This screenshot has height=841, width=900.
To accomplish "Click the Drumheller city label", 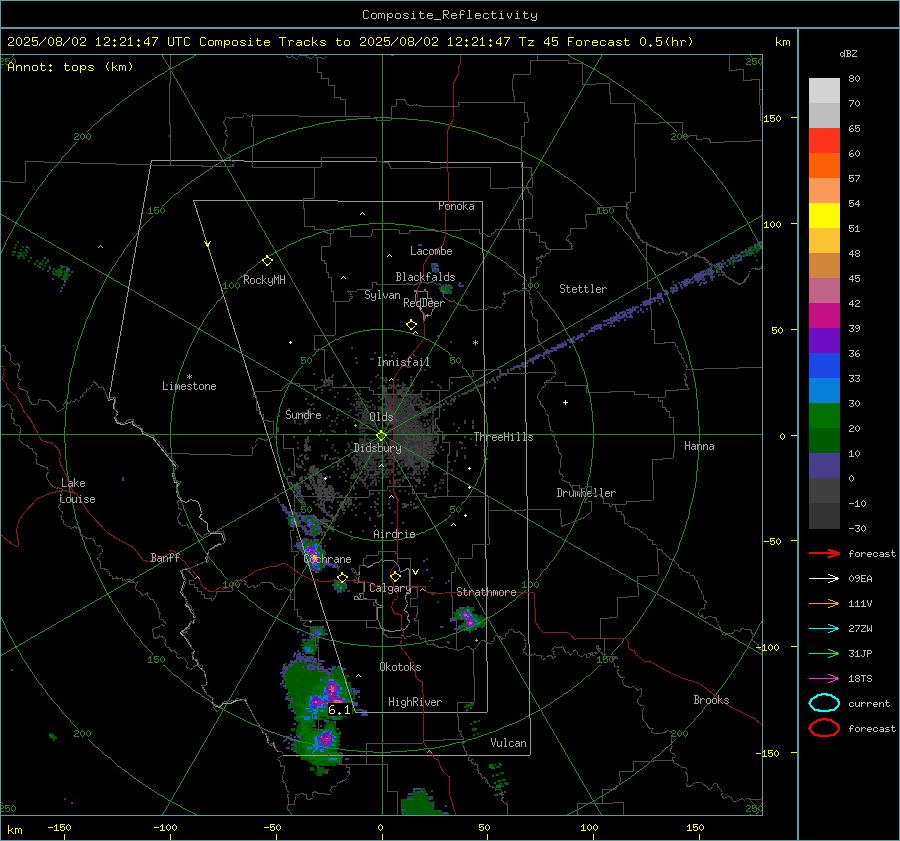I will pyautogui.click(x=586, y=493).
